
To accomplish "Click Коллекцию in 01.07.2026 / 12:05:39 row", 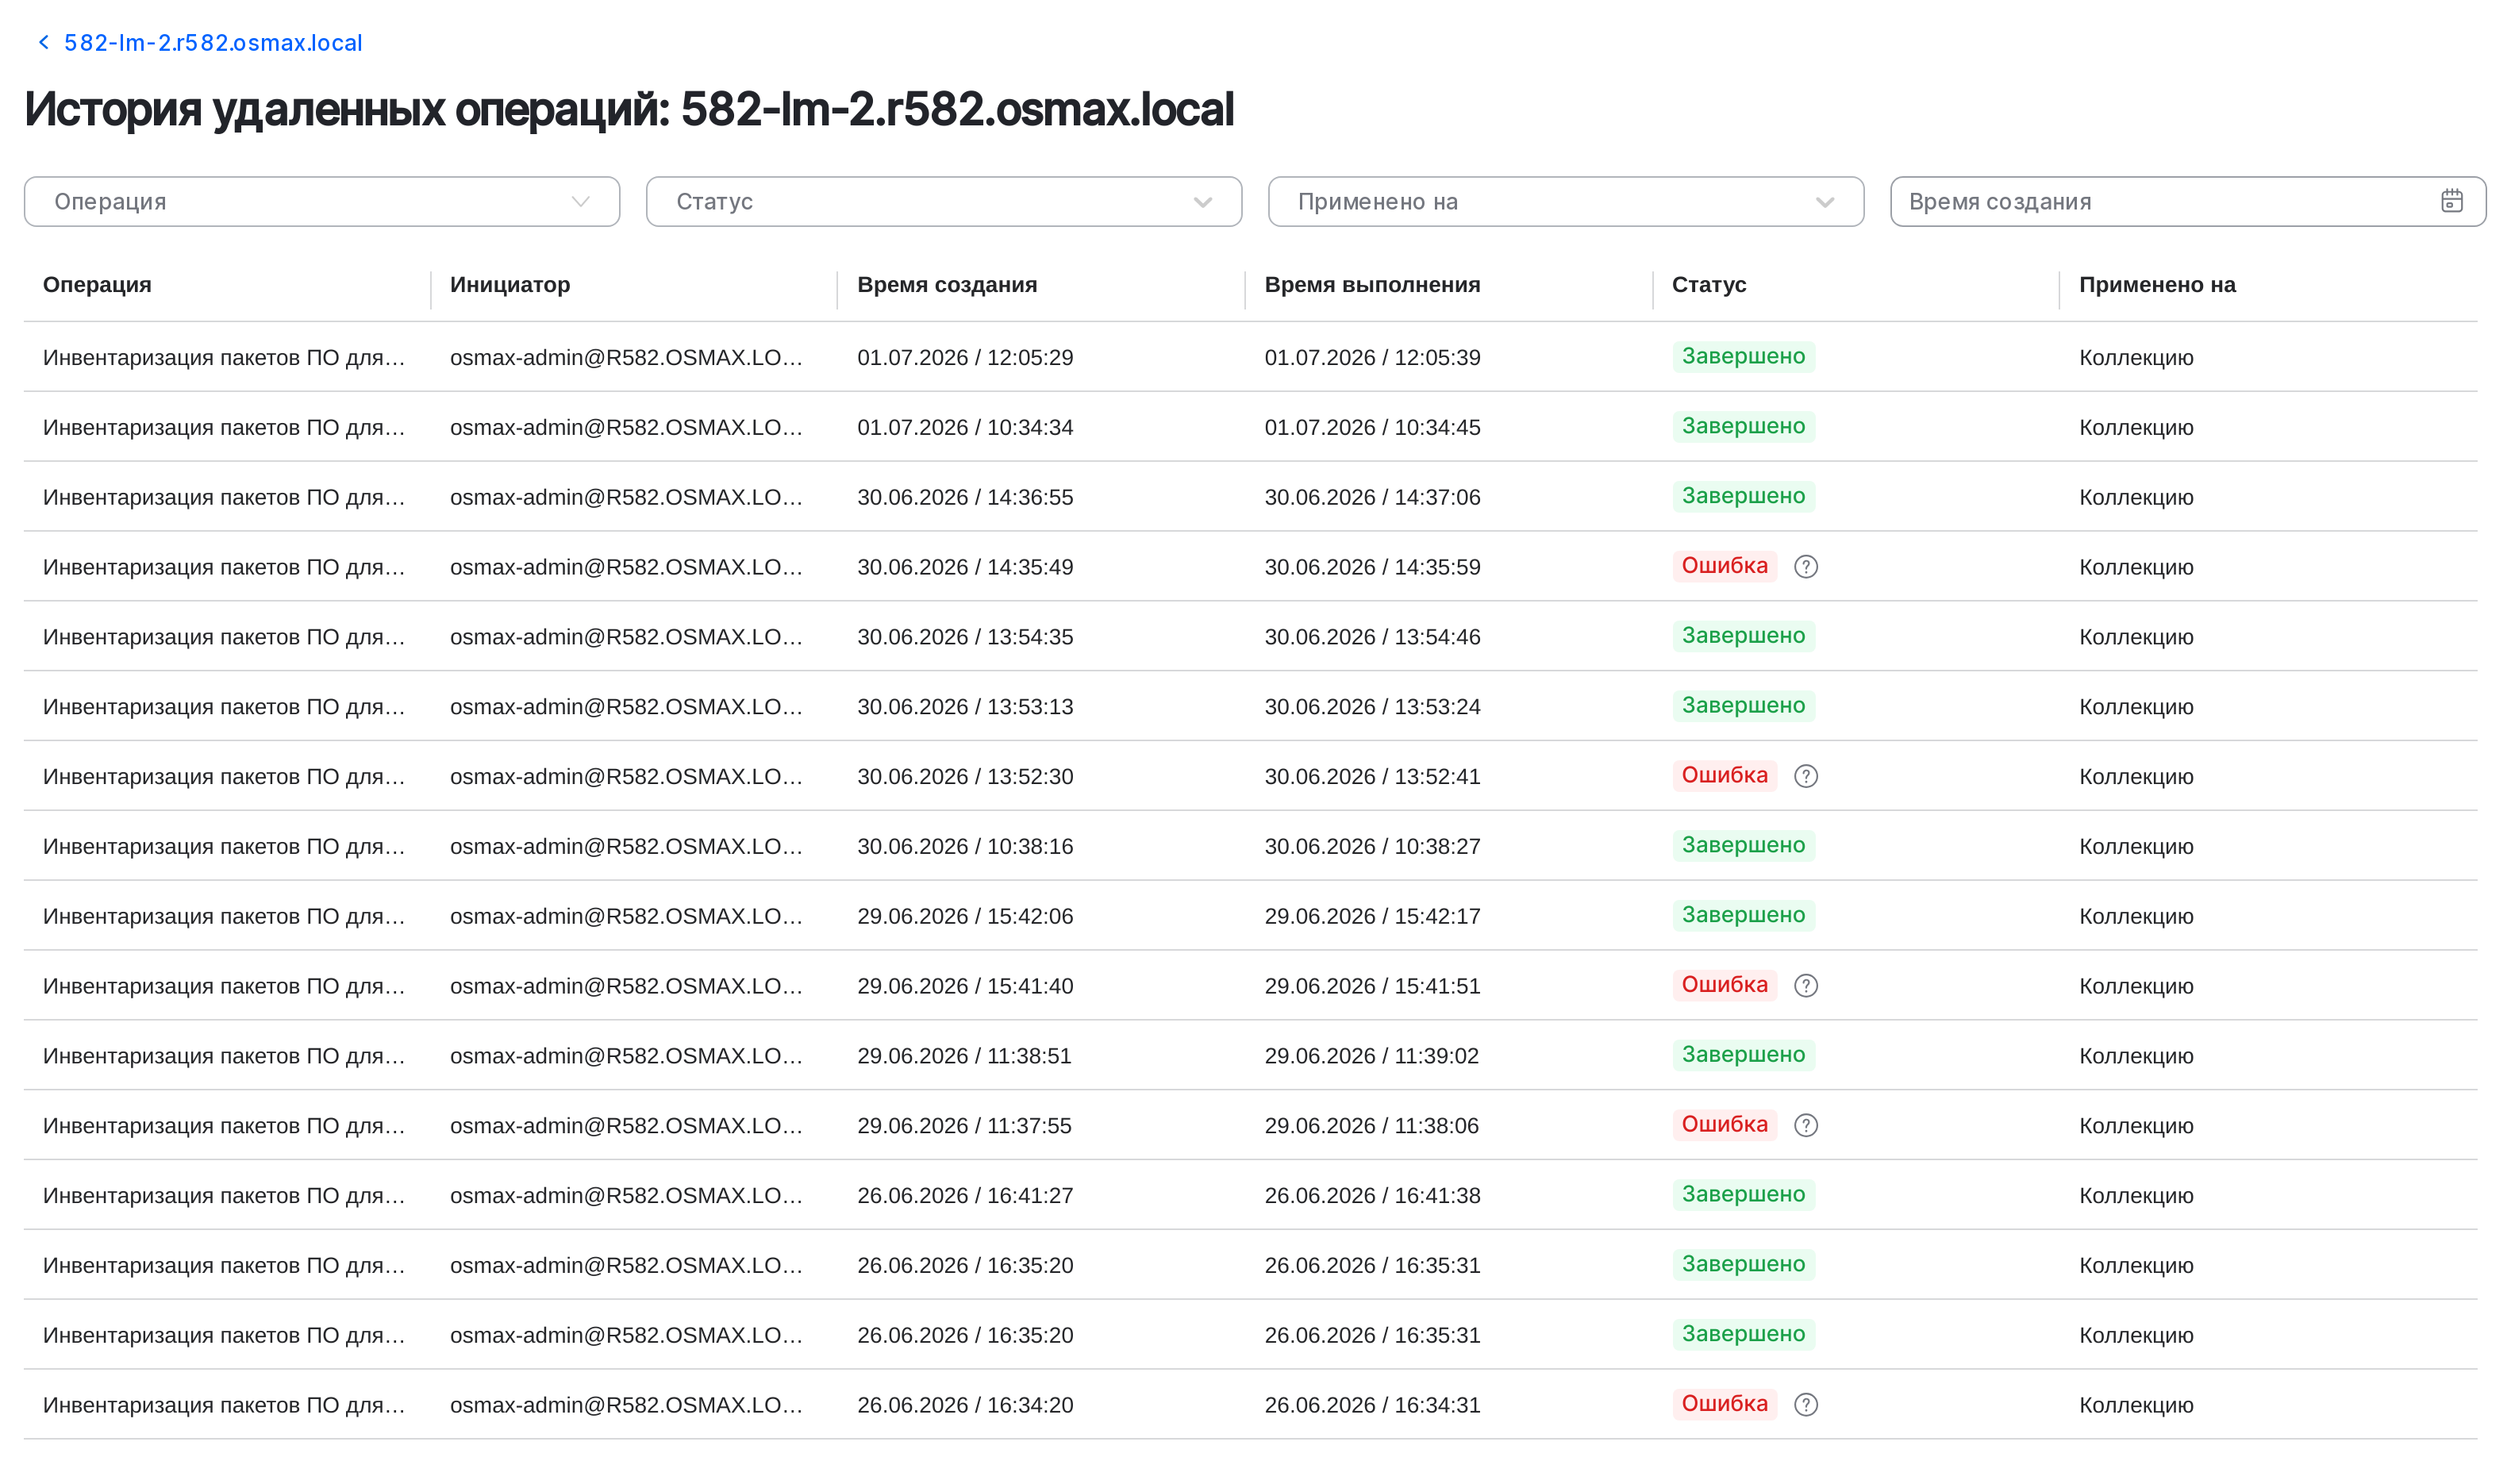I will tap(2136, 358).
